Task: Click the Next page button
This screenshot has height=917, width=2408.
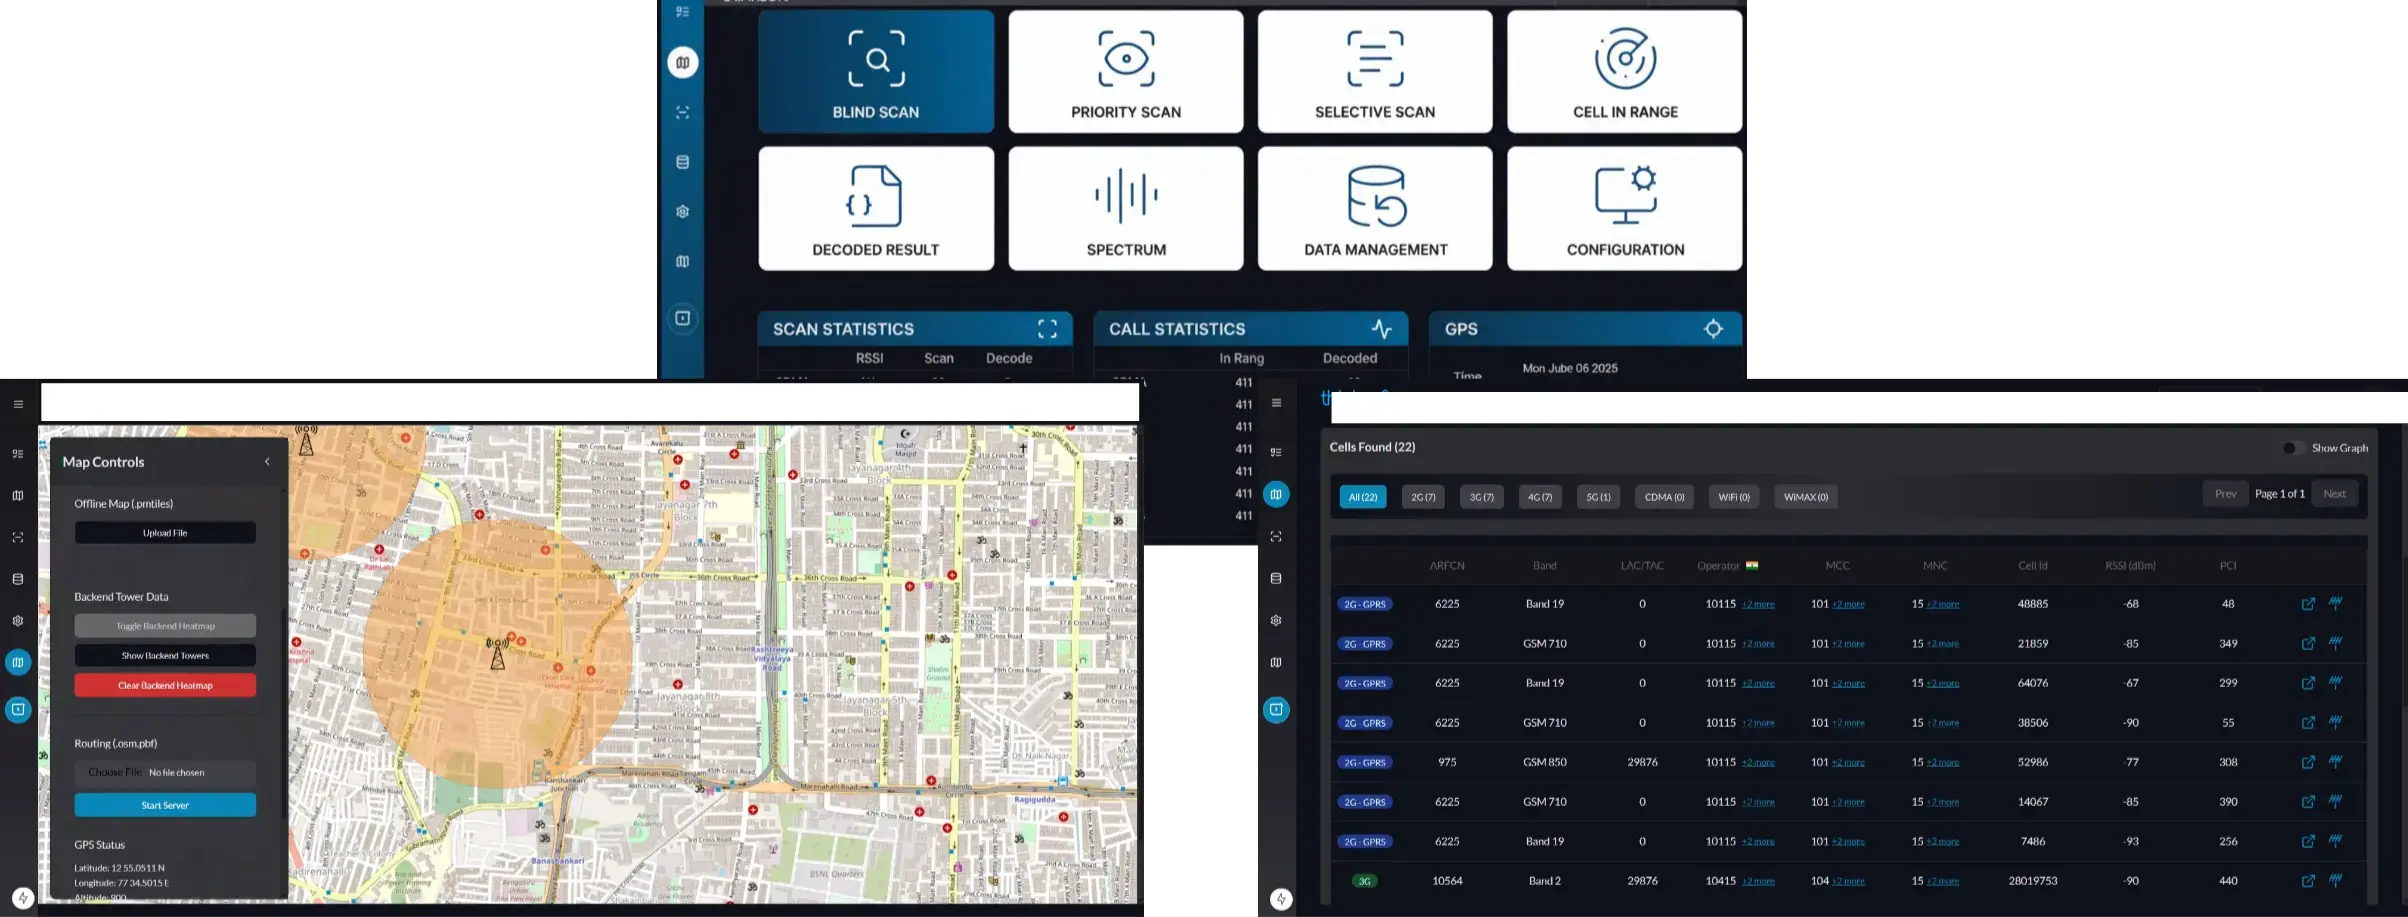Action: pyautogui.click(x=2334, y=494)
